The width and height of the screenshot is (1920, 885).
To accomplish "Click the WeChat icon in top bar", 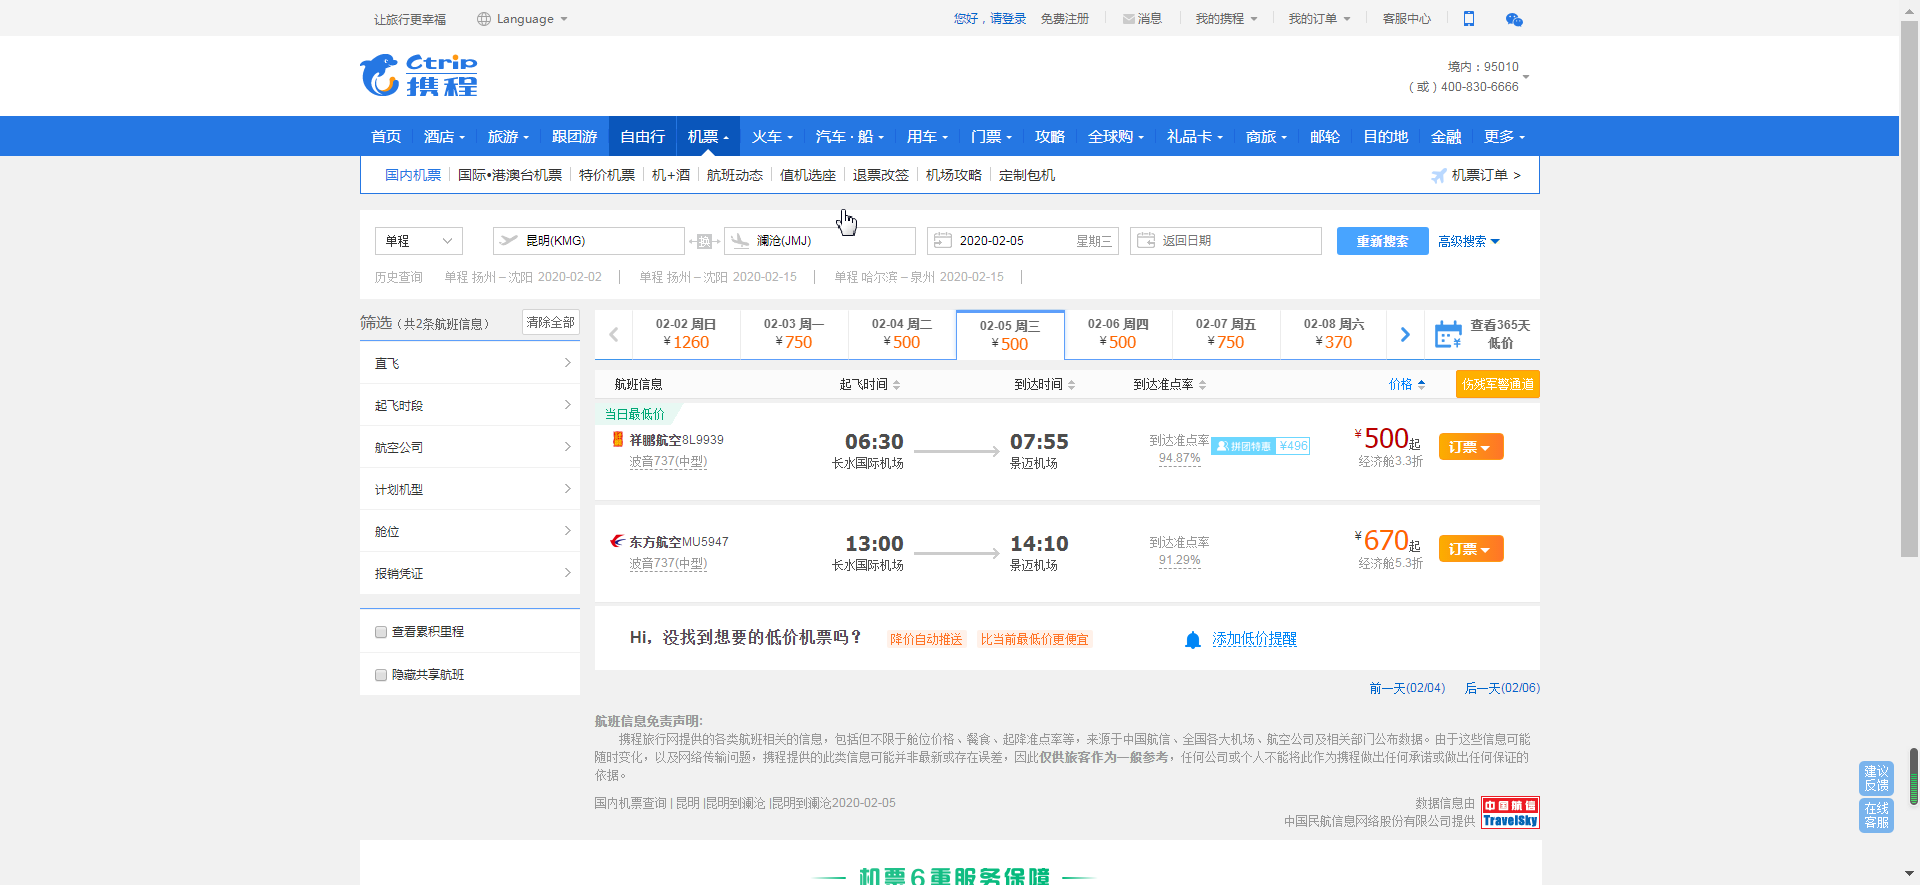I will tap(1514, 19).
